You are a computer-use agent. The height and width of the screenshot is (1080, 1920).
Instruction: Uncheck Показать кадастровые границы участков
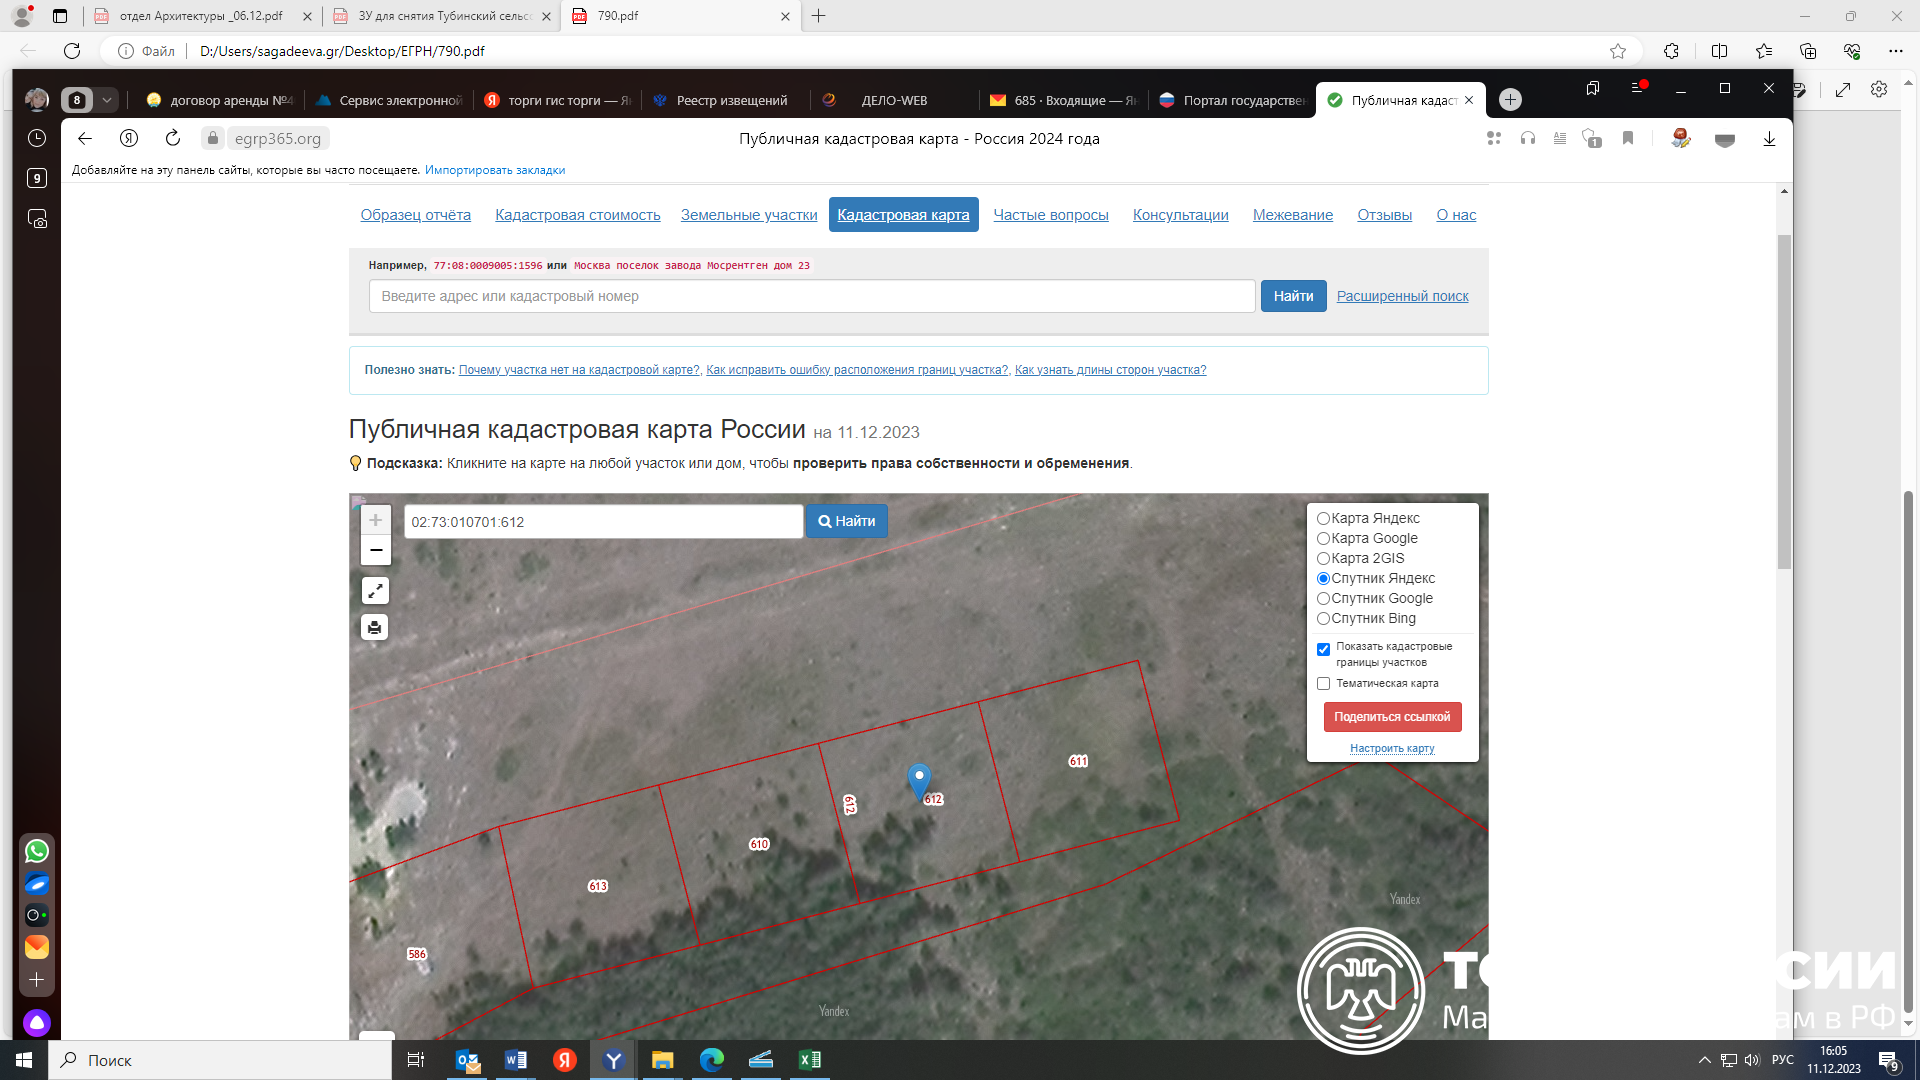(x=1323, y=650)
